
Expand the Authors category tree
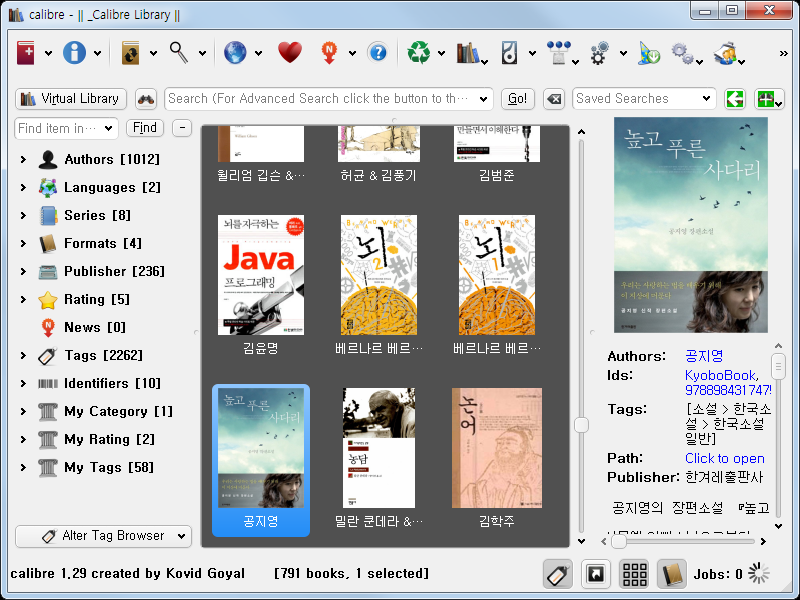tap(23, 160)
